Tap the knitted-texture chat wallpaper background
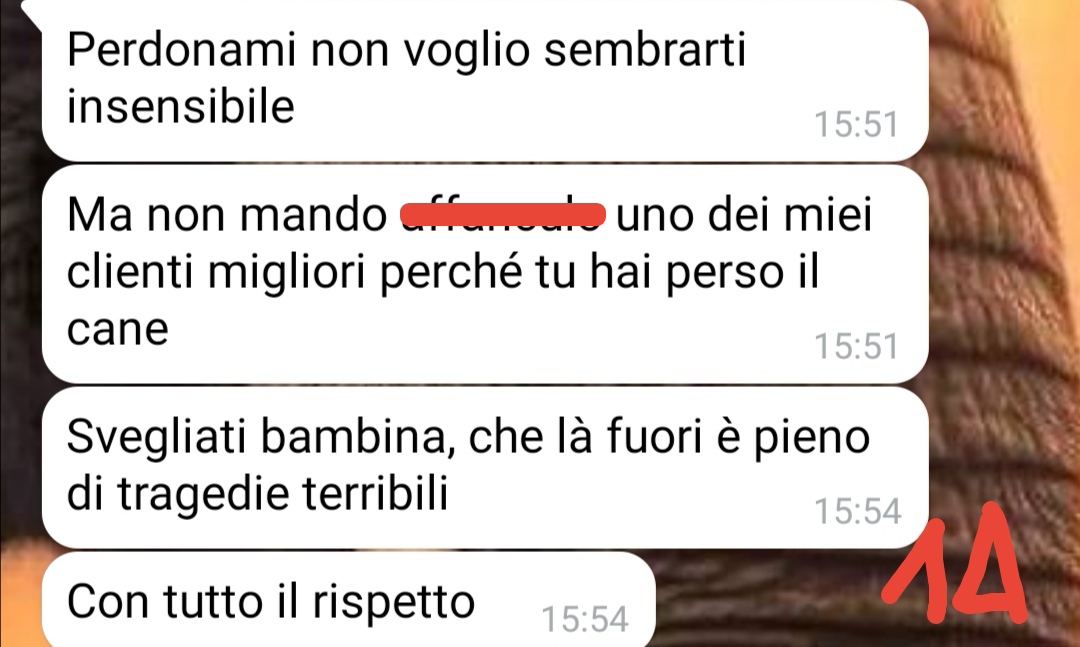Image resolution: width=1080 pixels, height=647 pixels. [1002, 276]
